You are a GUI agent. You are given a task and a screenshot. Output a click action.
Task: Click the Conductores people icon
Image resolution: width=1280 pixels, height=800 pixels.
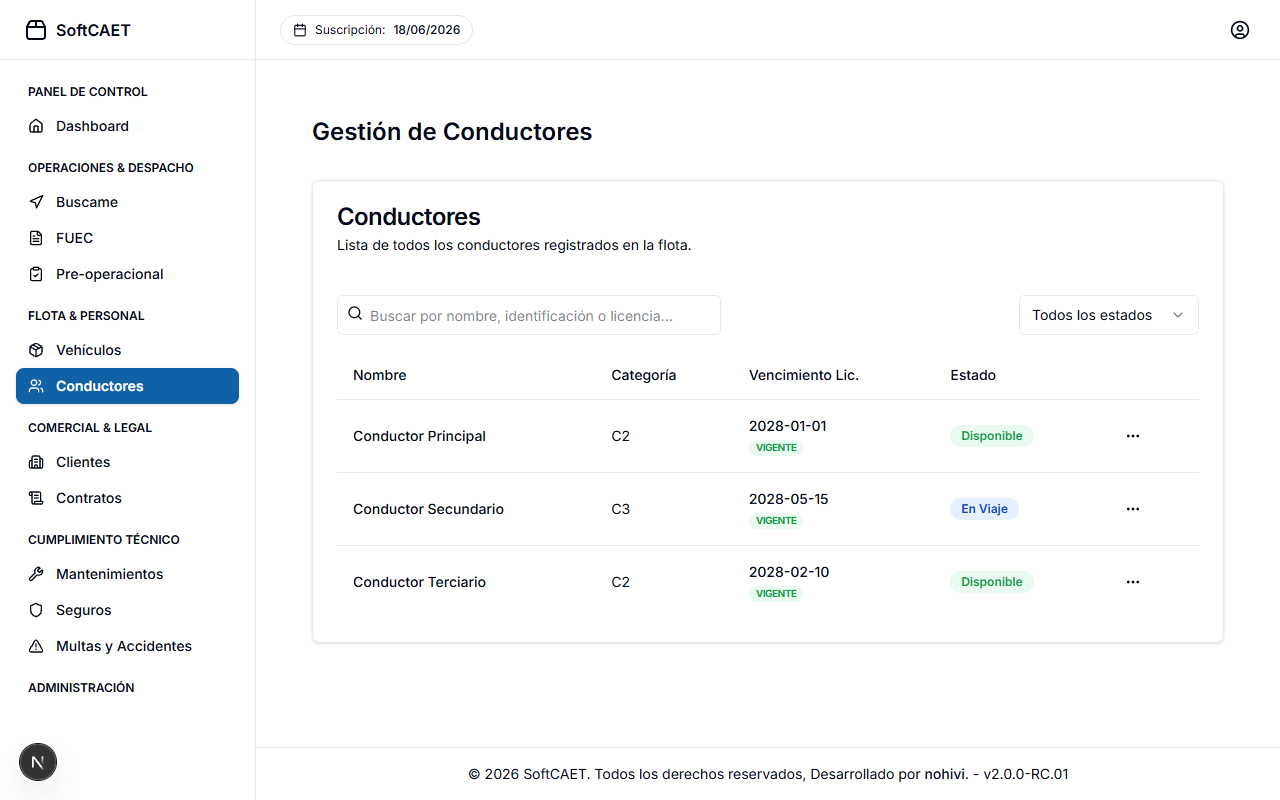[x=36, y=386]
